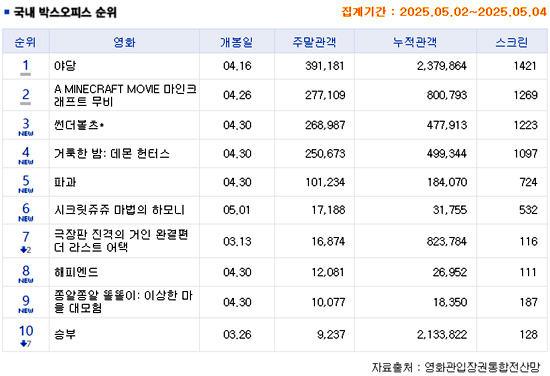Click rank number 7
The width and height of the screenshot is (550, 376).
(x=26, y=237)
